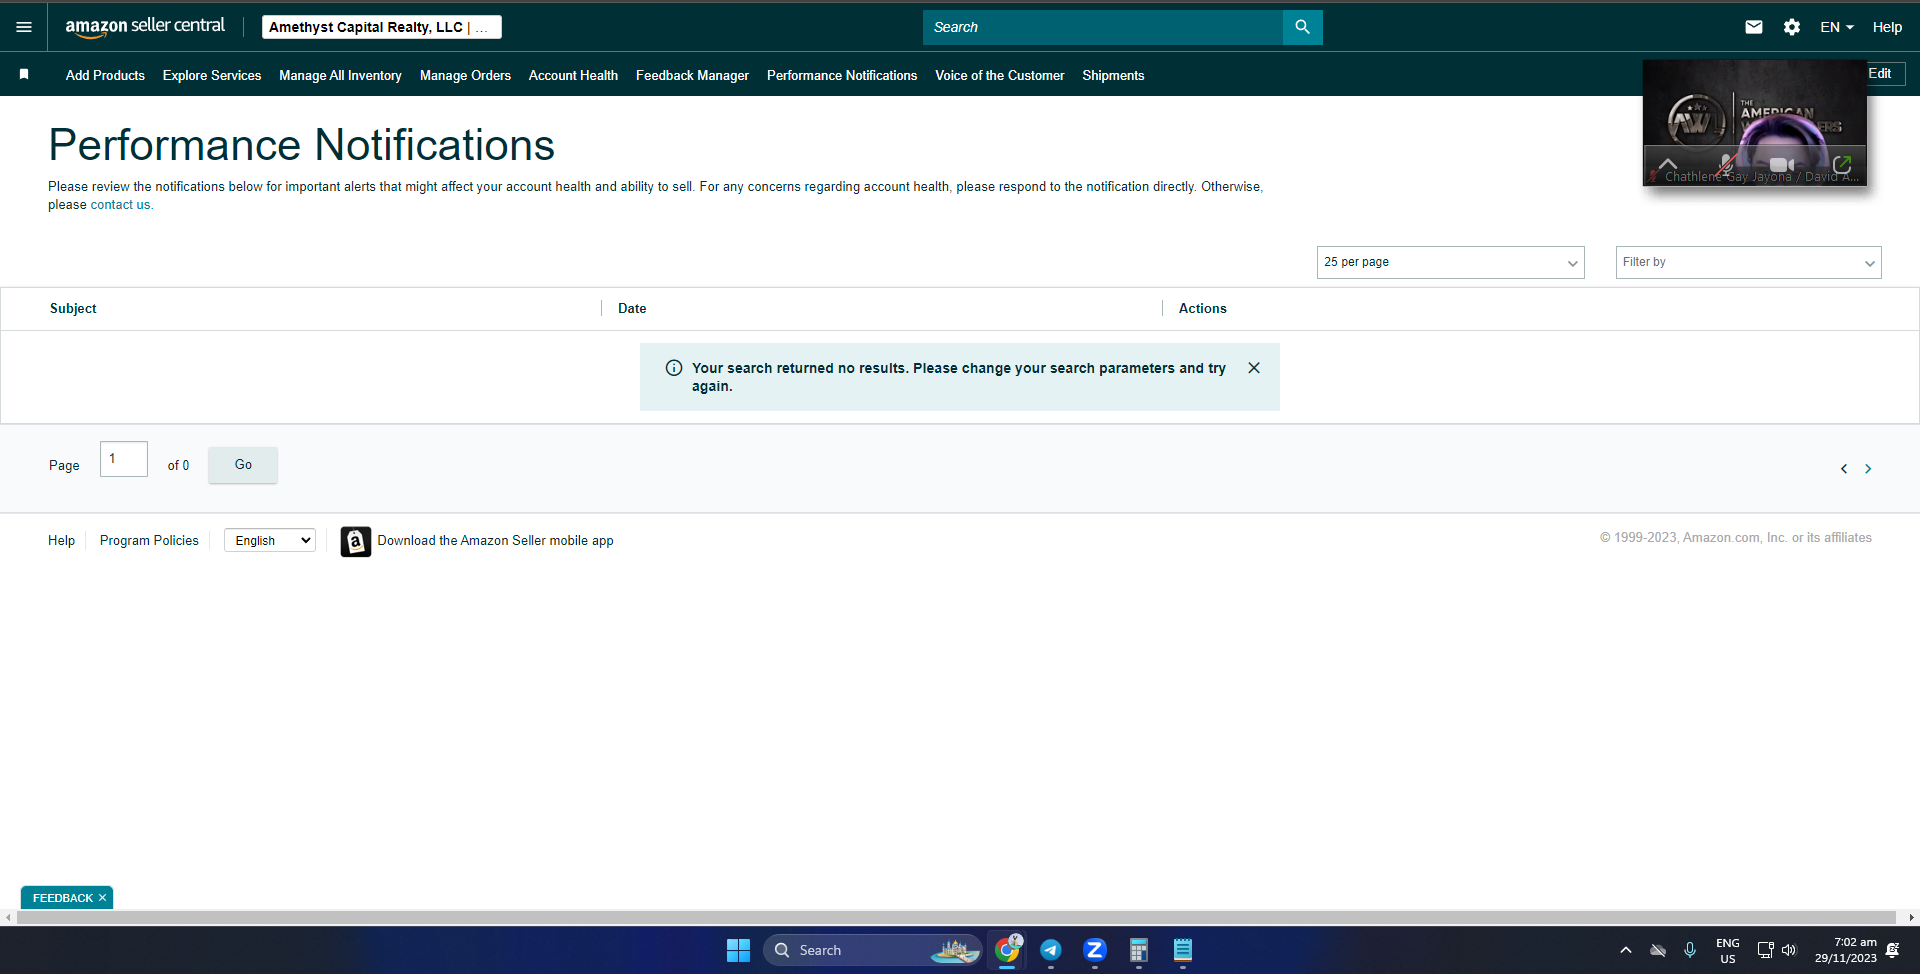1920x974 pixels.
Task: Click the horizontal scrollbar
Action: [x=958, y=917]
